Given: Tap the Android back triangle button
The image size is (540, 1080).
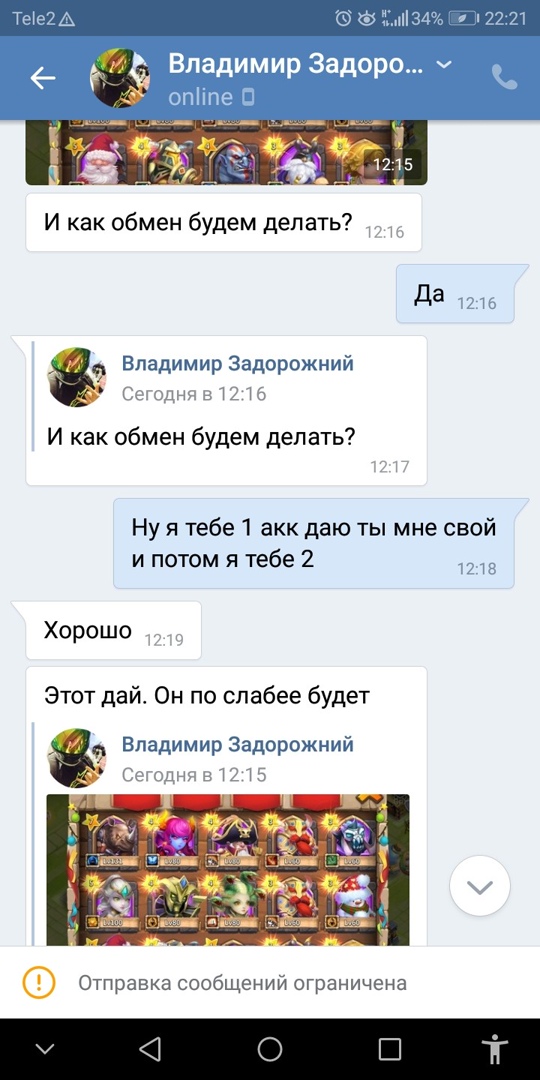Looking at the screenshot, I should click(x=150, y=1049).
